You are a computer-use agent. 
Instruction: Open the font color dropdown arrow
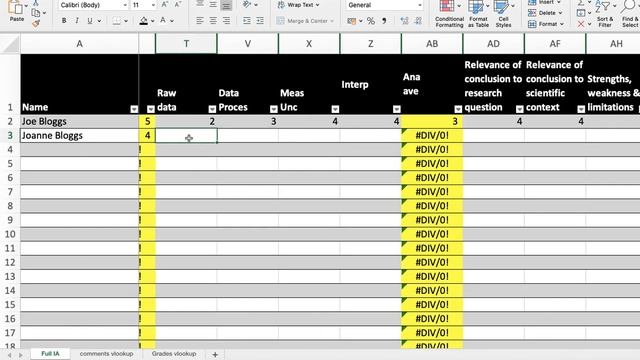tap(172, 21)
